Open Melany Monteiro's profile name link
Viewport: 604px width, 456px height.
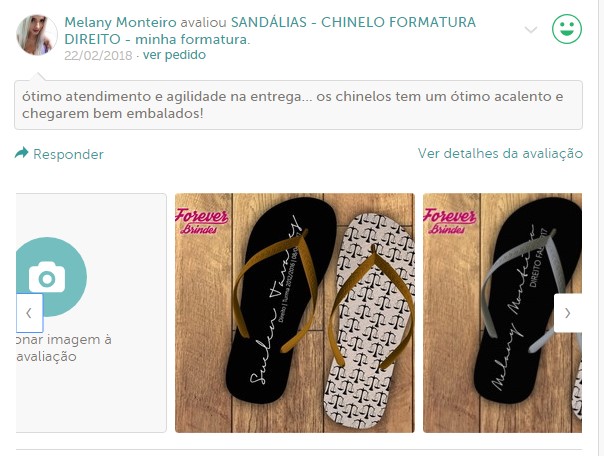coord(120,22)
